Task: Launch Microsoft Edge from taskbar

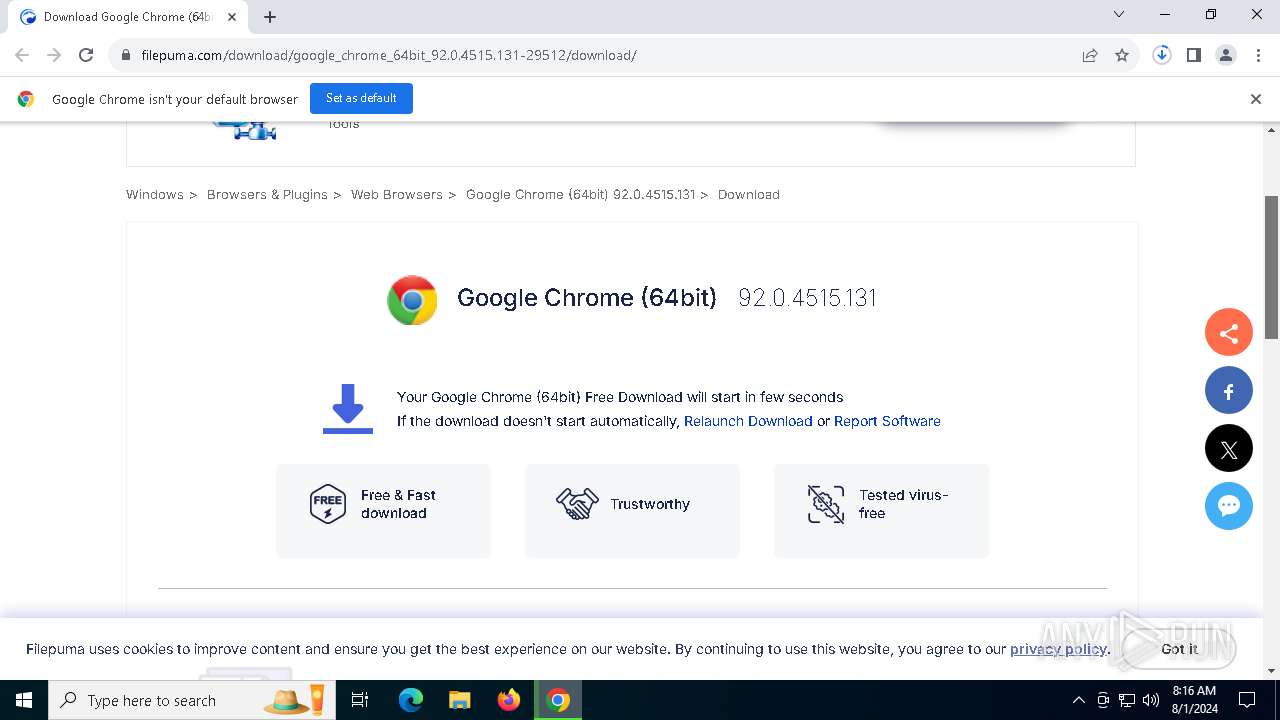Action: coord(411,700)
